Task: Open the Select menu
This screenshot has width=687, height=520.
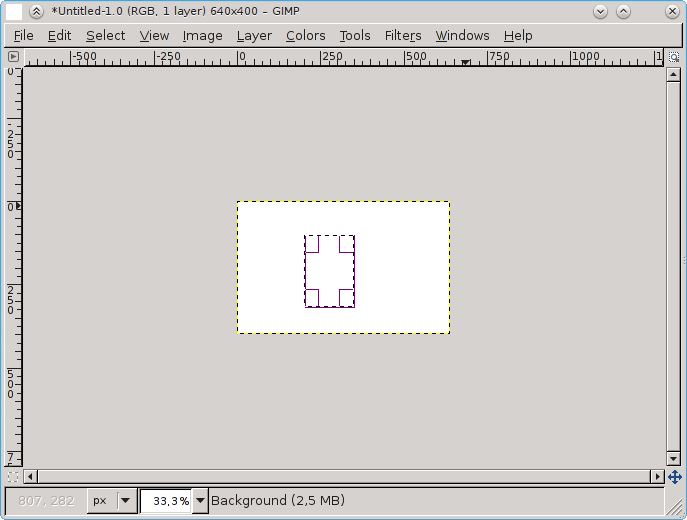Action: click(x=105, y=35)
